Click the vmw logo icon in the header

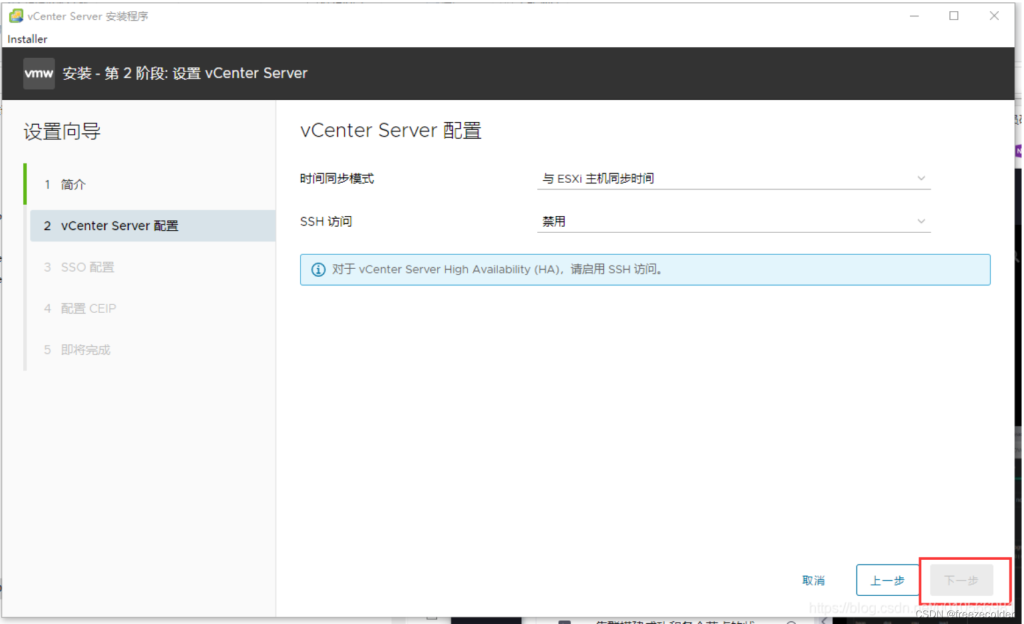click(x=38, y=73)
